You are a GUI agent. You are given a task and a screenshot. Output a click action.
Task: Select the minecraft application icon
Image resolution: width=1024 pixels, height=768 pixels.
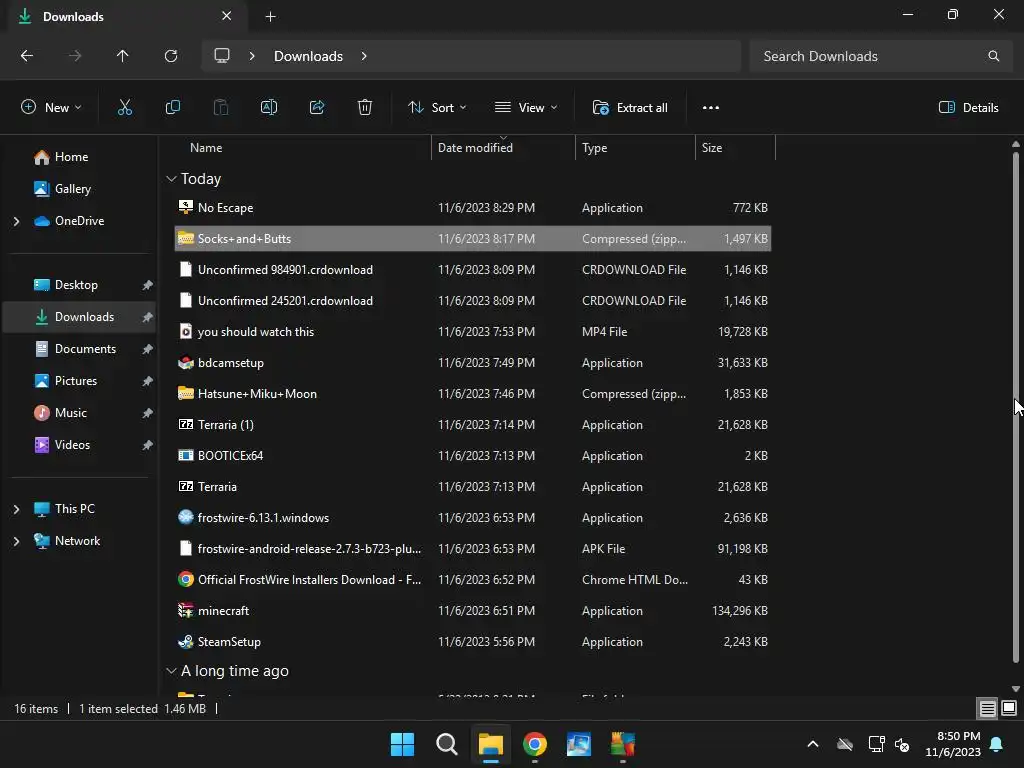point(186,611)
